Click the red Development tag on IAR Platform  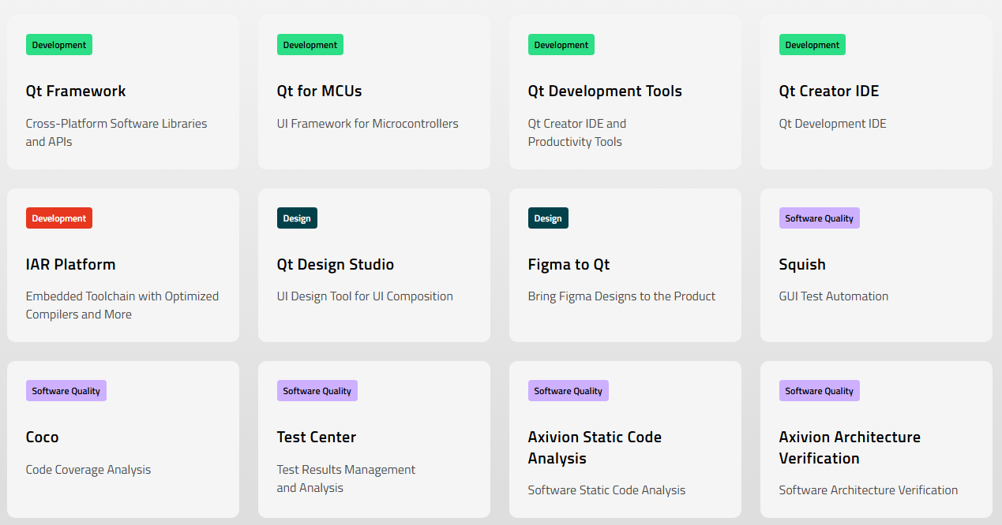(x=59, y=218)
